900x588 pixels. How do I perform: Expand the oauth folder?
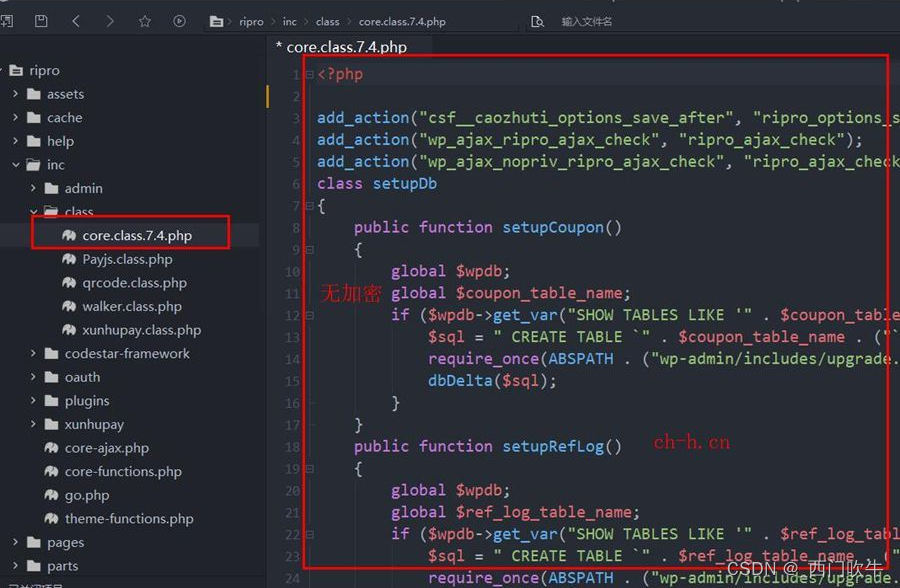33,377
